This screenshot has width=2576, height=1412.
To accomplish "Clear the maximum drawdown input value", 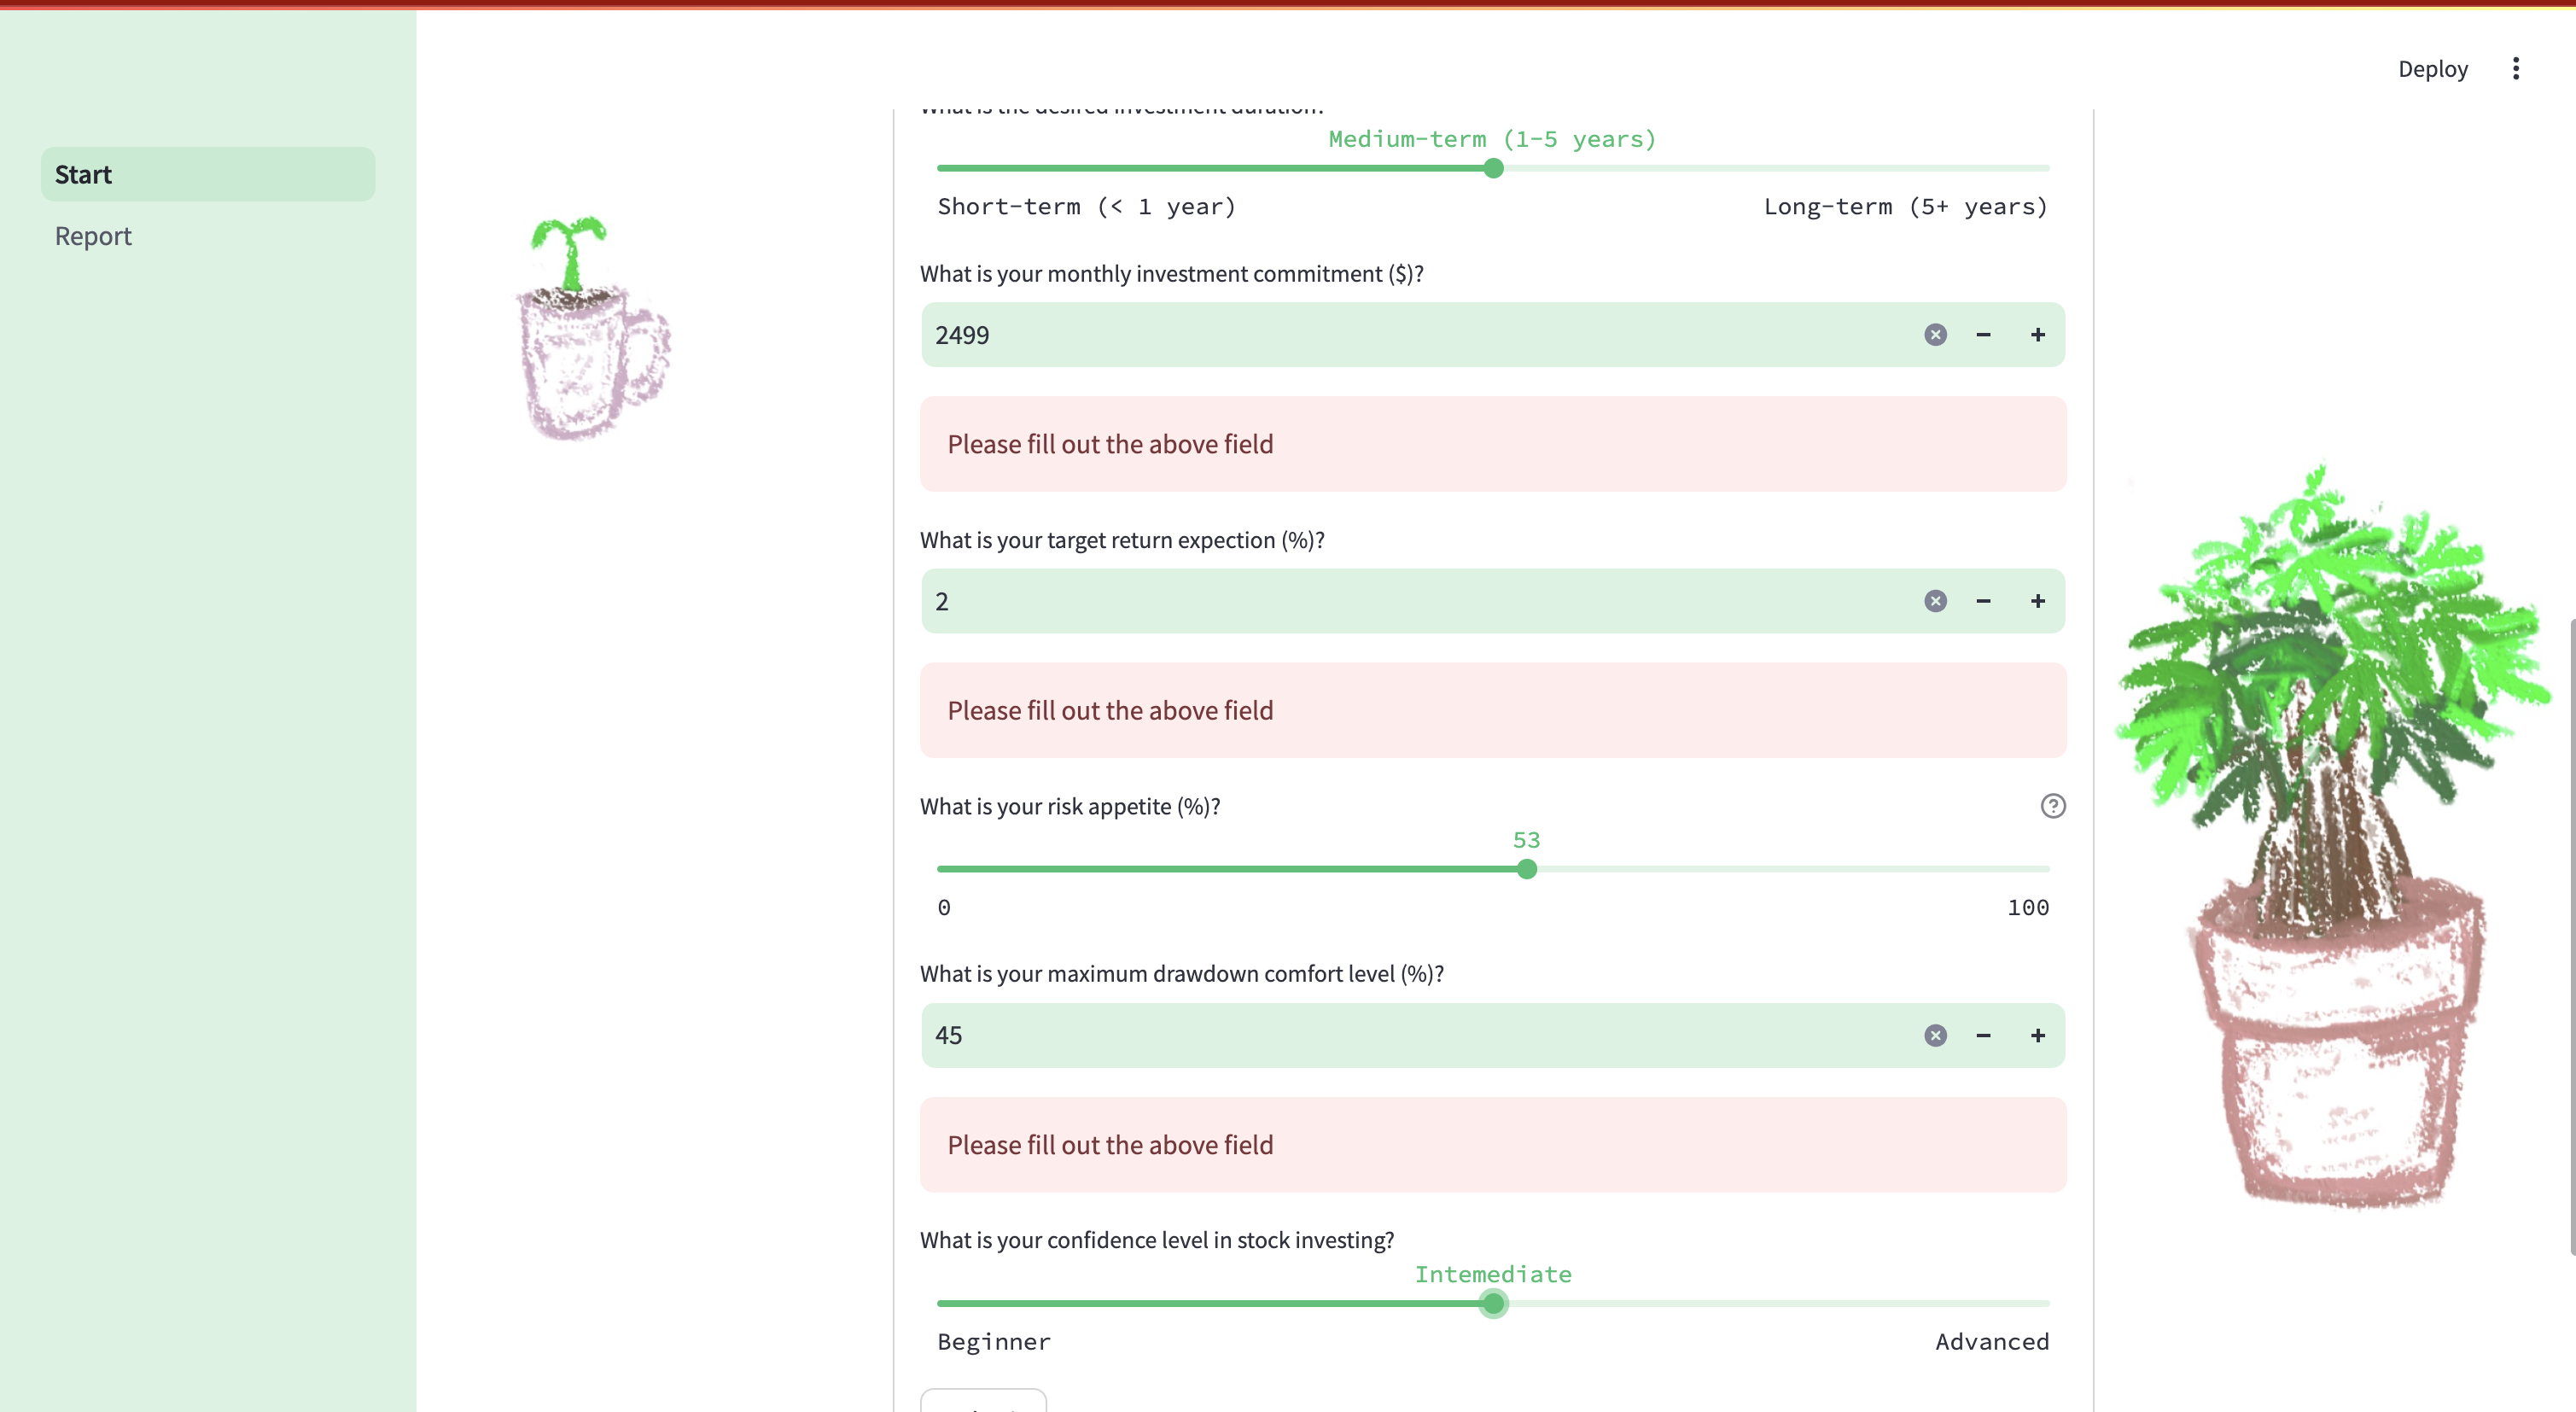I will 1934,1035.
